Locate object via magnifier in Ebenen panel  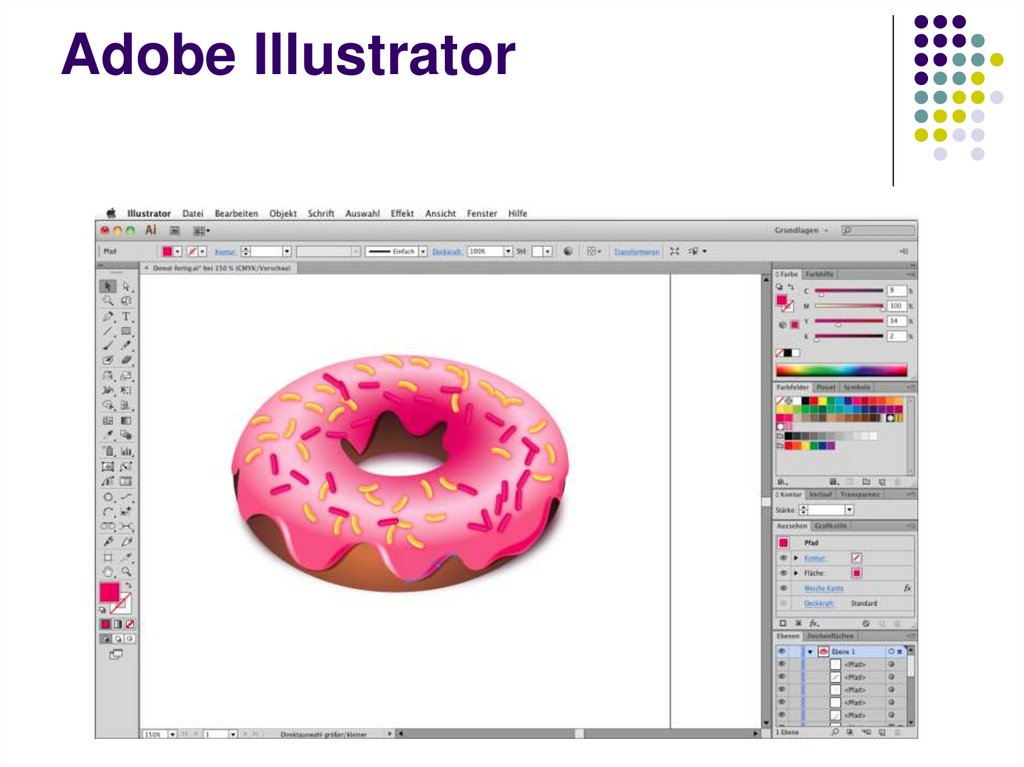835,732
